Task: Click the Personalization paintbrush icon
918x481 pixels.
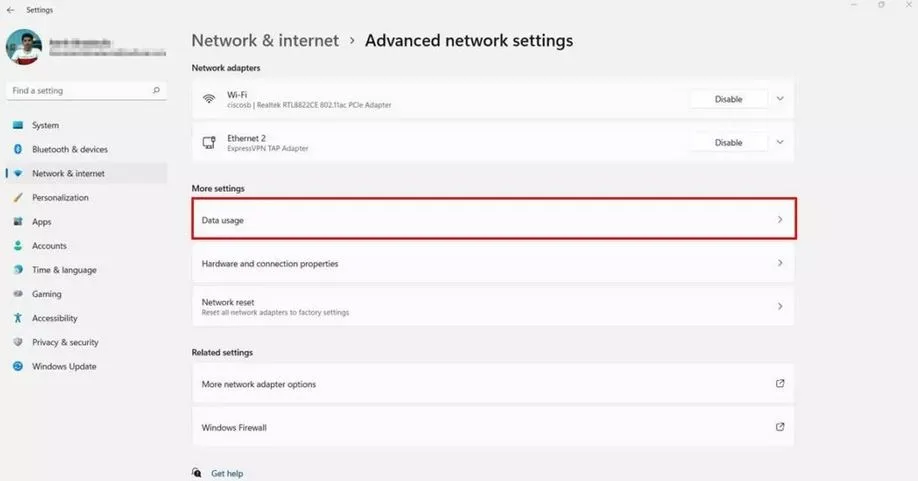Action: pos(18,197)
